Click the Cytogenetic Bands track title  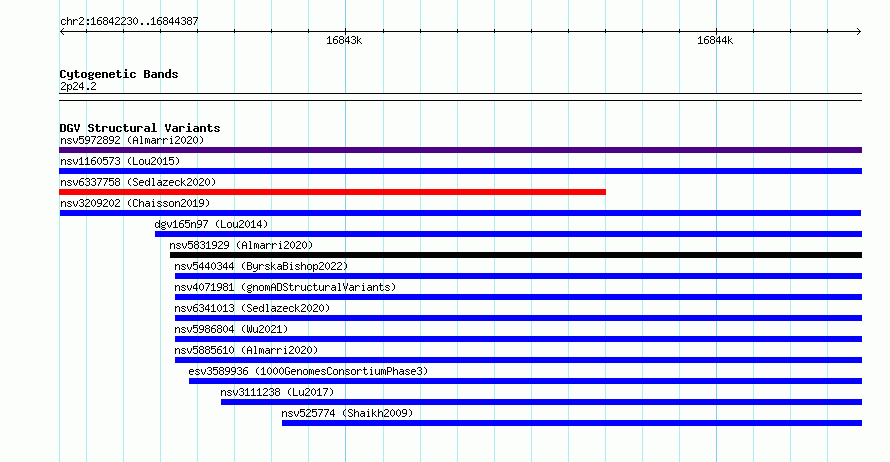pyautogui.click(x=119, y=74)
